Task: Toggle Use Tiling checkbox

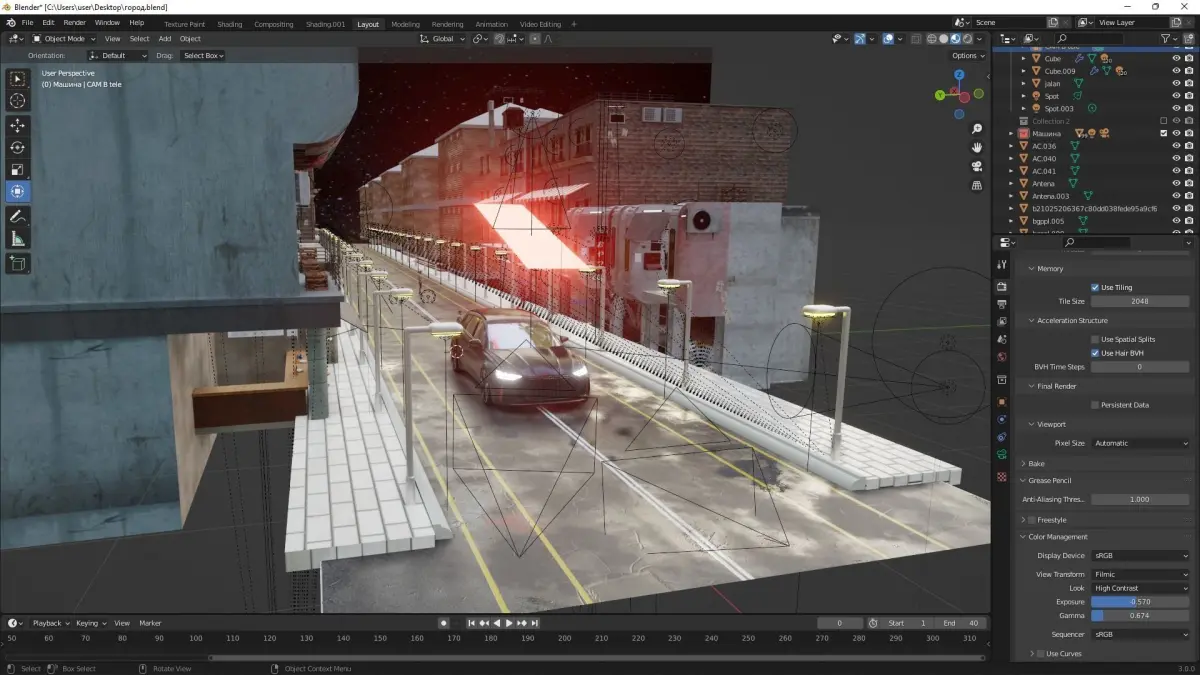Action: [1095, 287]
